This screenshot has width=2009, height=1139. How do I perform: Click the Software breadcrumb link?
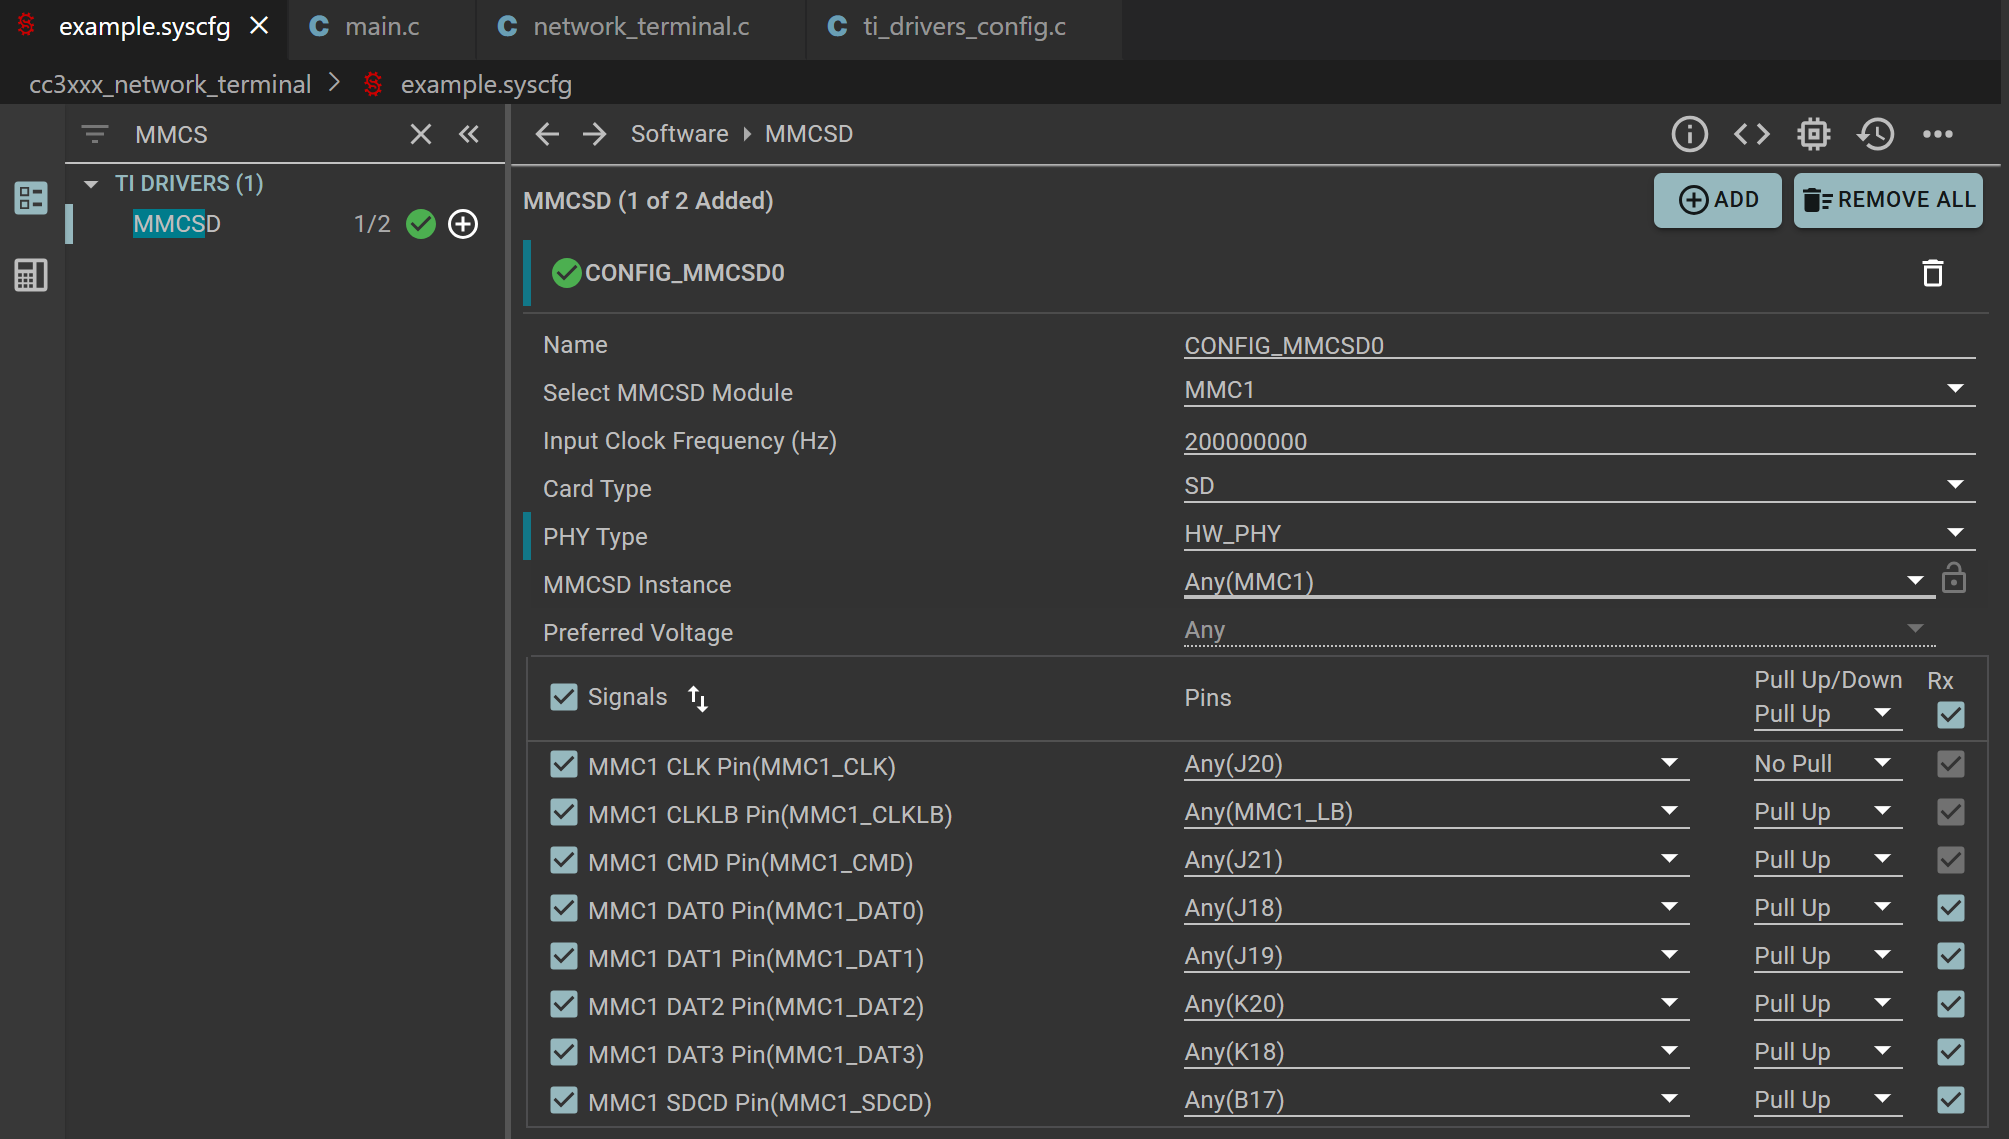[x=679, y=134]
